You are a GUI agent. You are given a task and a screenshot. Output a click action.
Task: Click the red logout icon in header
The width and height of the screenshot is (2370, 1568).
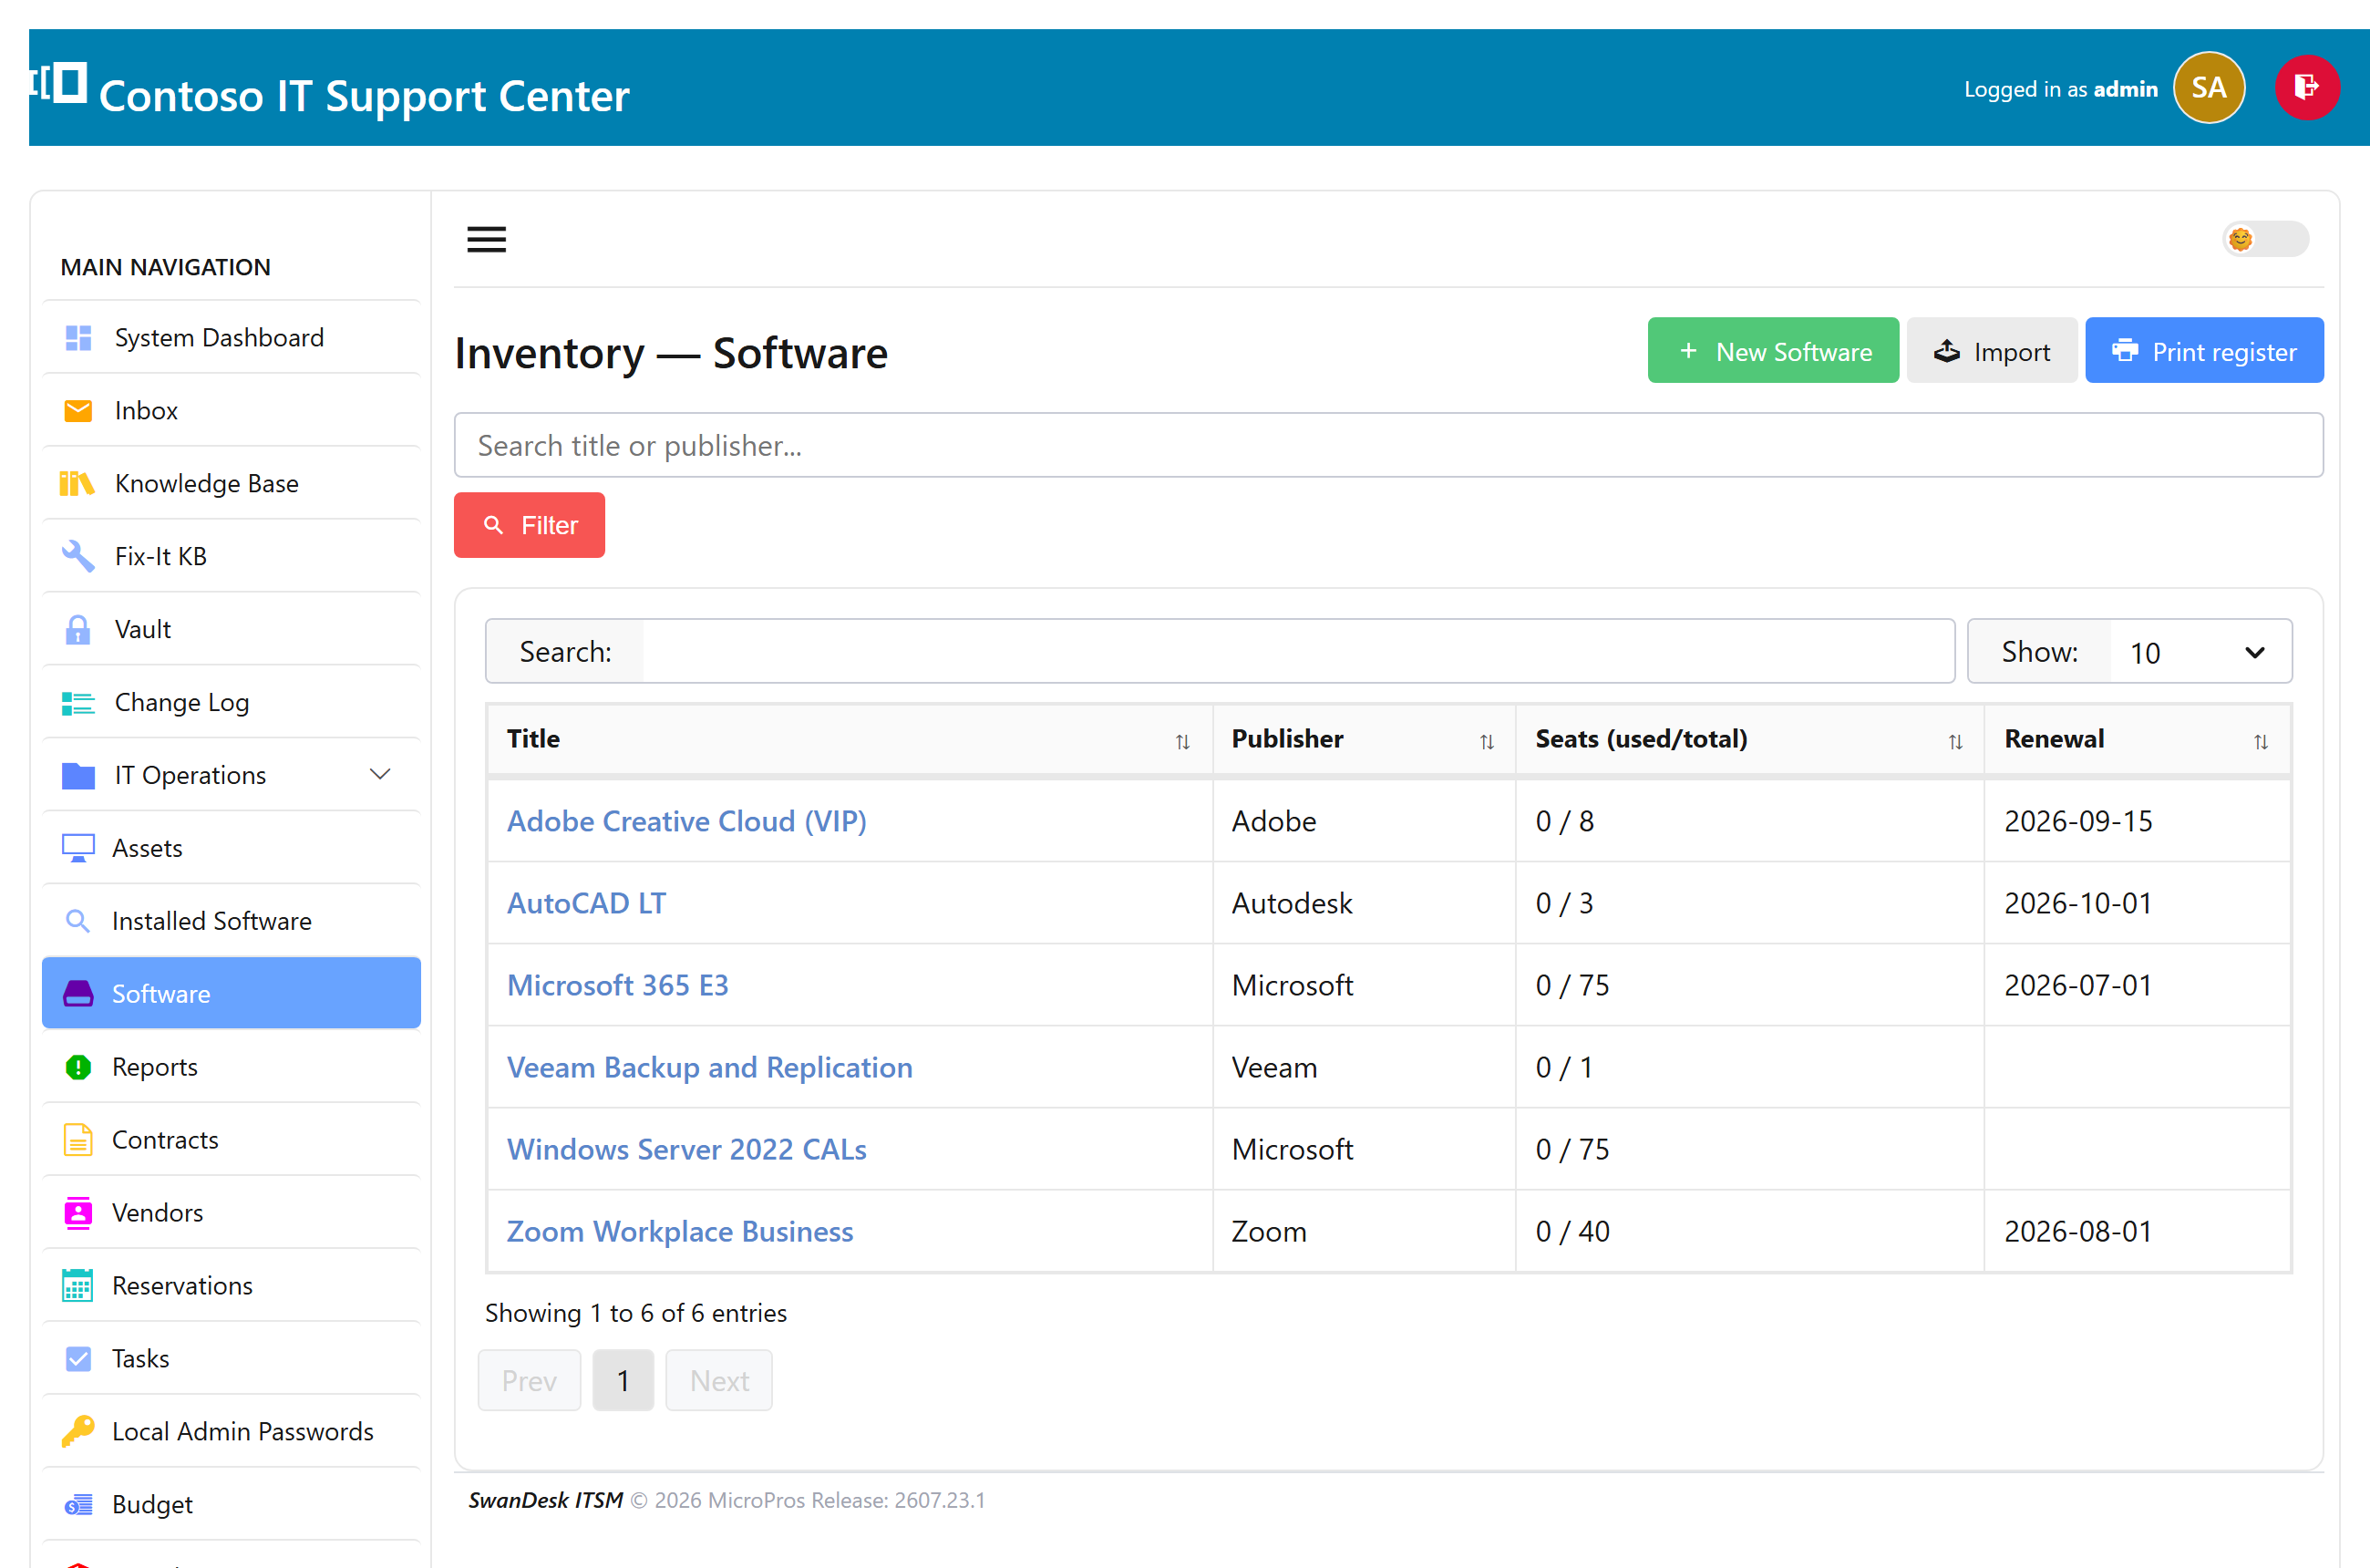point(2307,88)
